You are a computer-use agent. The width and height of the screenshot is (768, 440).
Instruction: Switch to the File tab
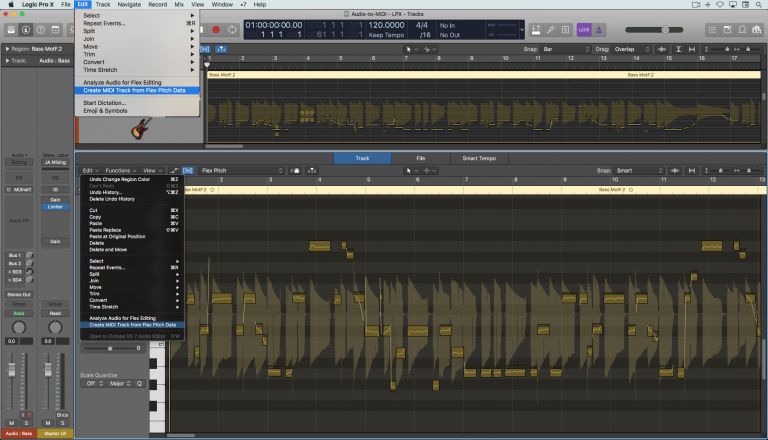(421, 158)
